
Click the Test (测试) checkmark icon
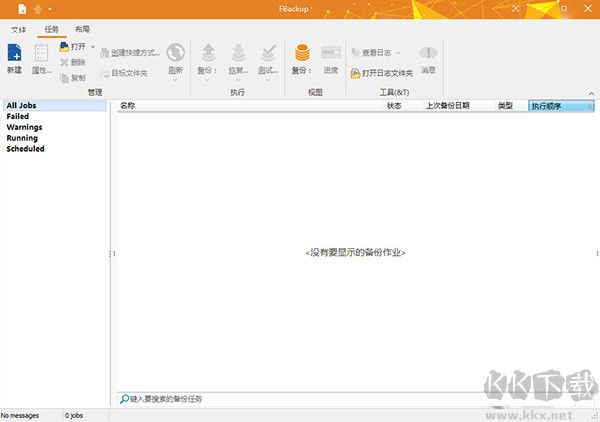tap(268, 53)
